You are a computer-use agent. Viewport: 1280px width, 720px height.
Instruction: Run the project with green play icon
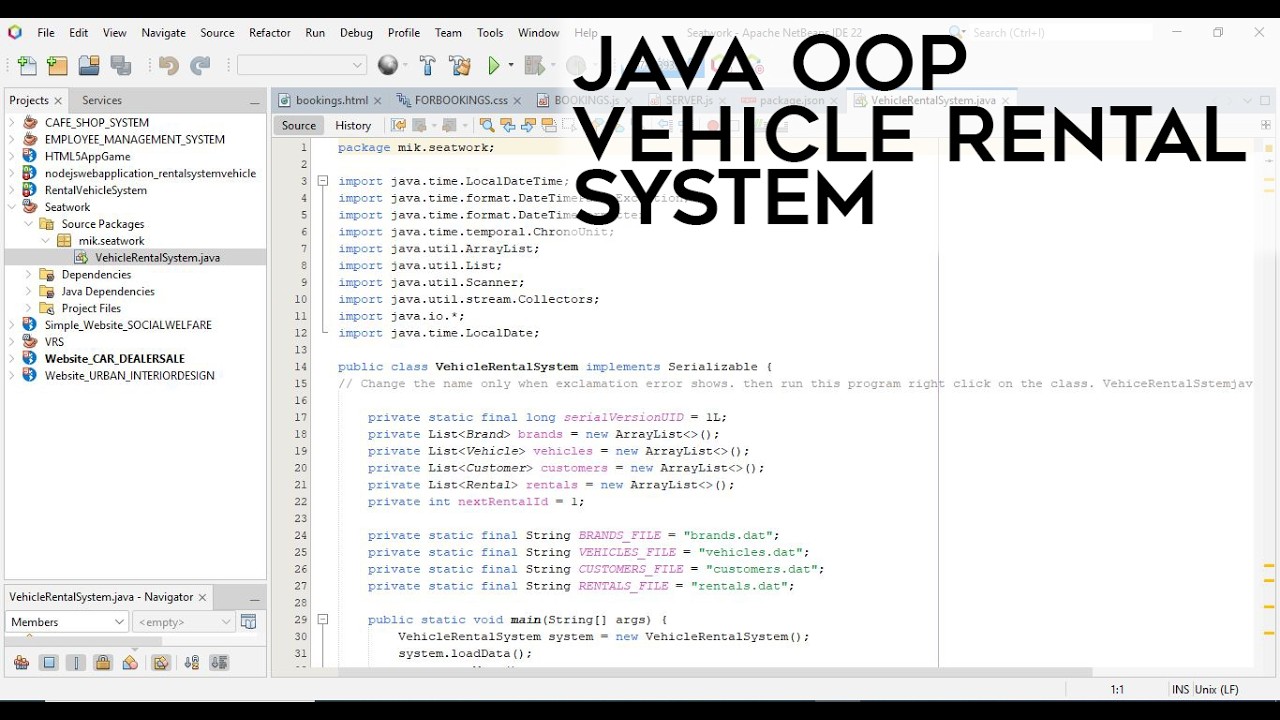point(494,66)
